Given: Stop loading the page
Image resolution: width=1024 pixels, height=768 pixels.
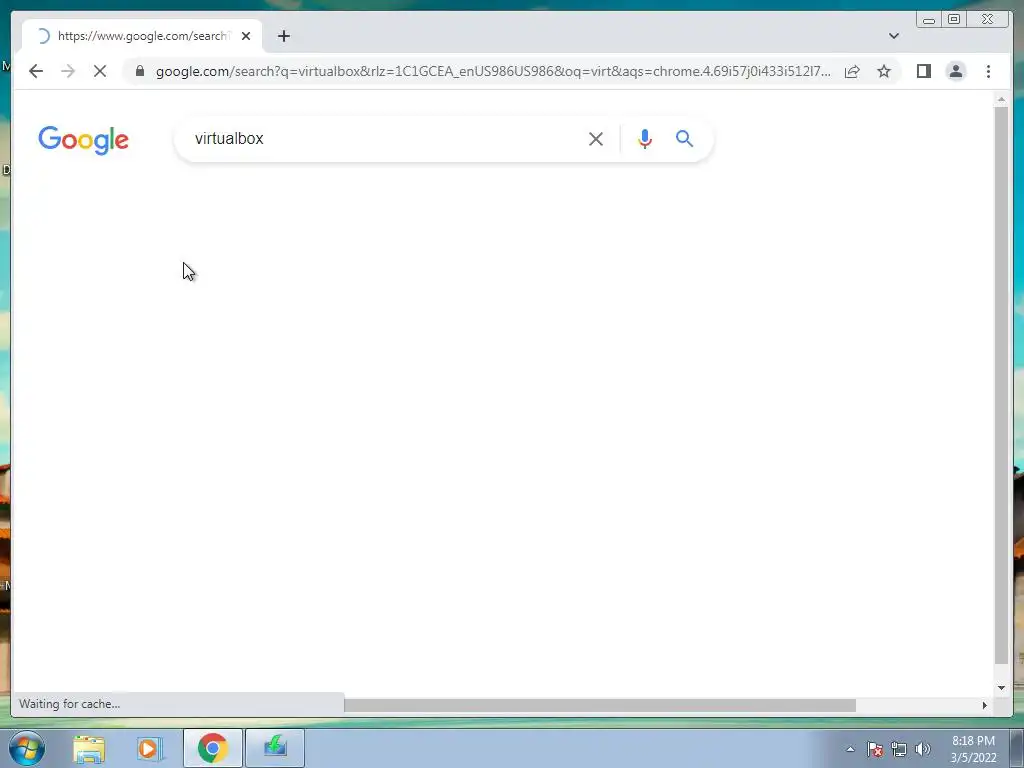Looking at the screenshot, I should point(100,71).
